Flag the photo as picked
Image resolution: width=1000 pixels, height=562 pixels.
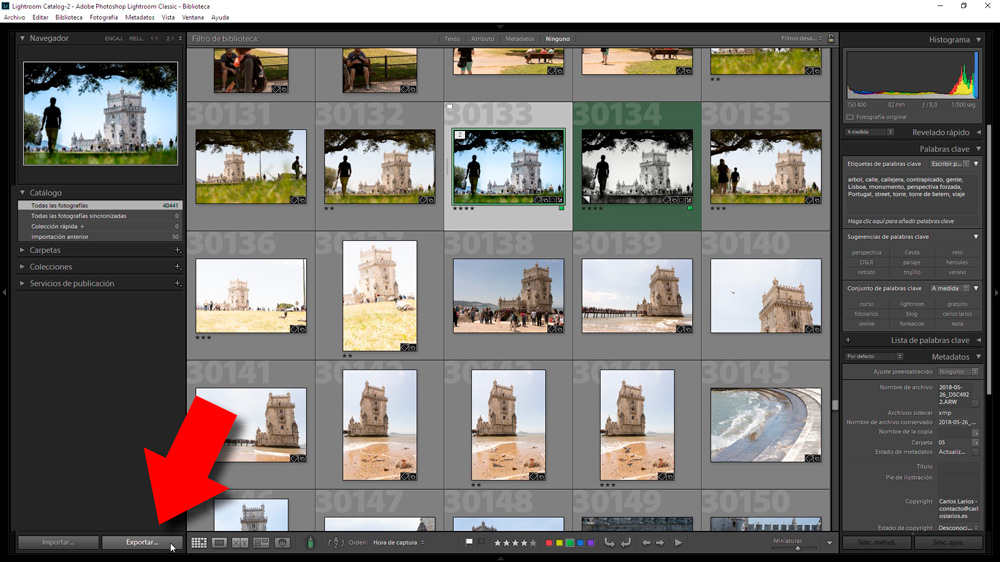(469, 543)
